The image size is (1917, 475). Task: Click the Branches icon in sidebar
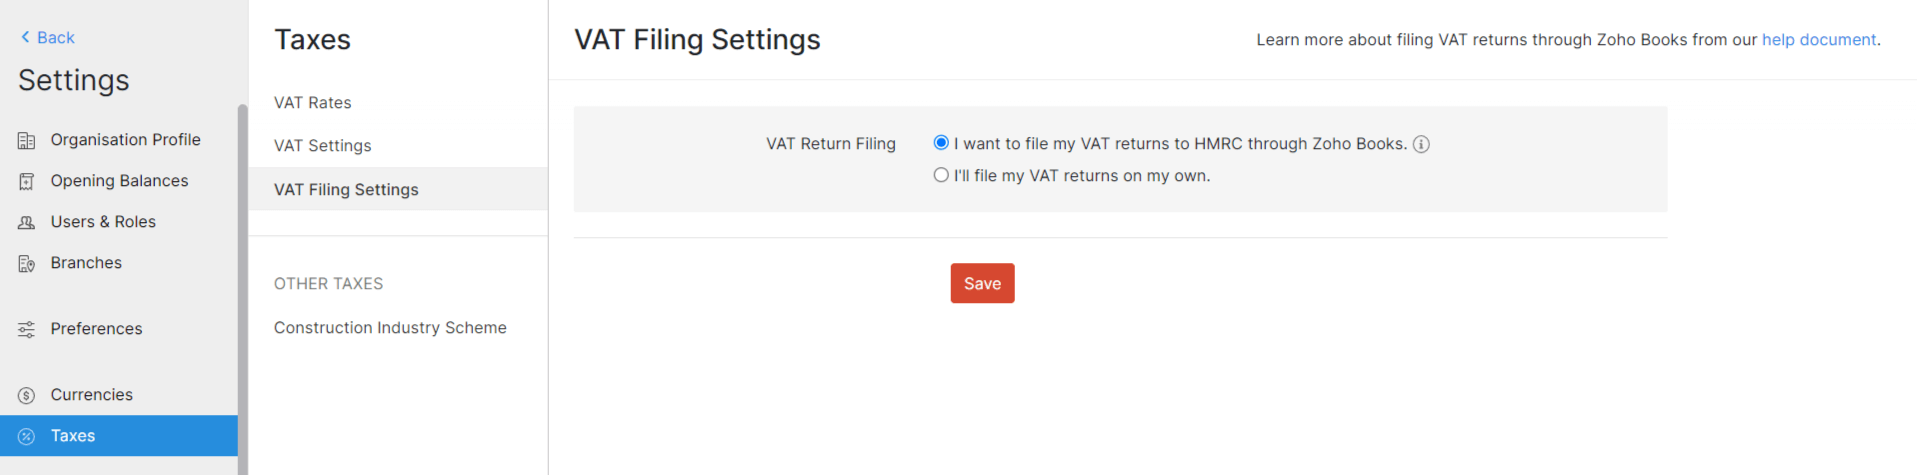tap(27, 264)
